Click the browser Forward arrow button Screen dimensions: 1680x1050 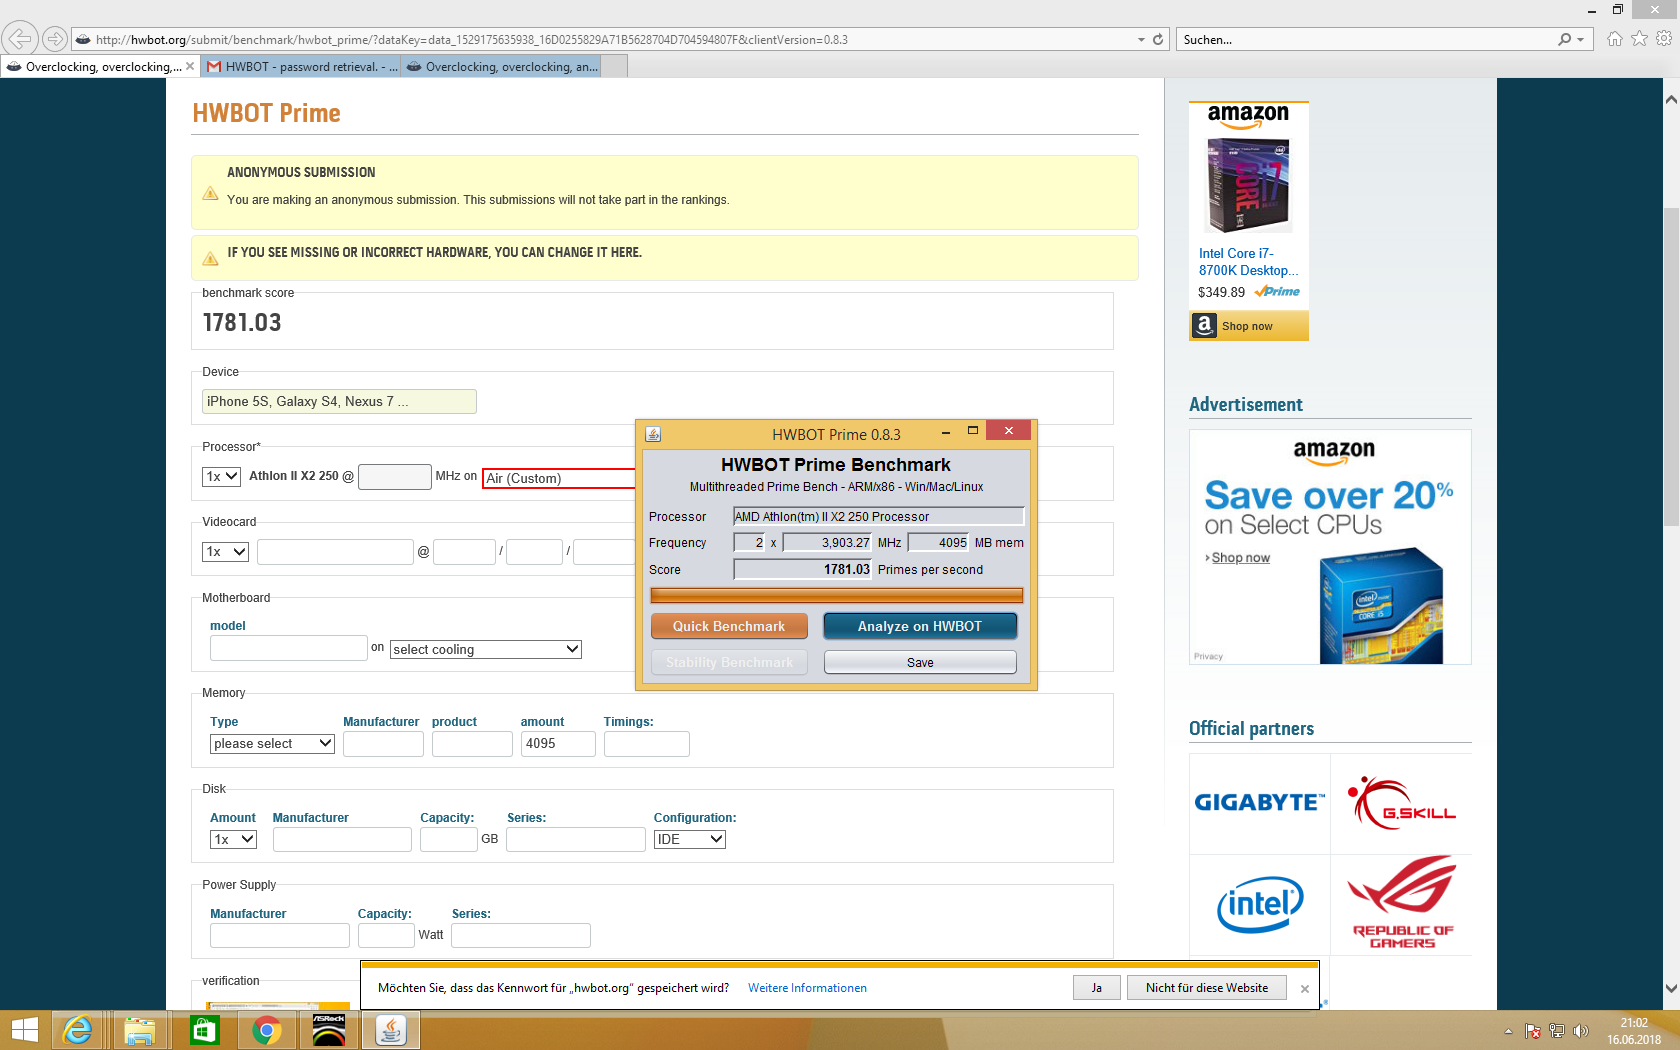55,39
